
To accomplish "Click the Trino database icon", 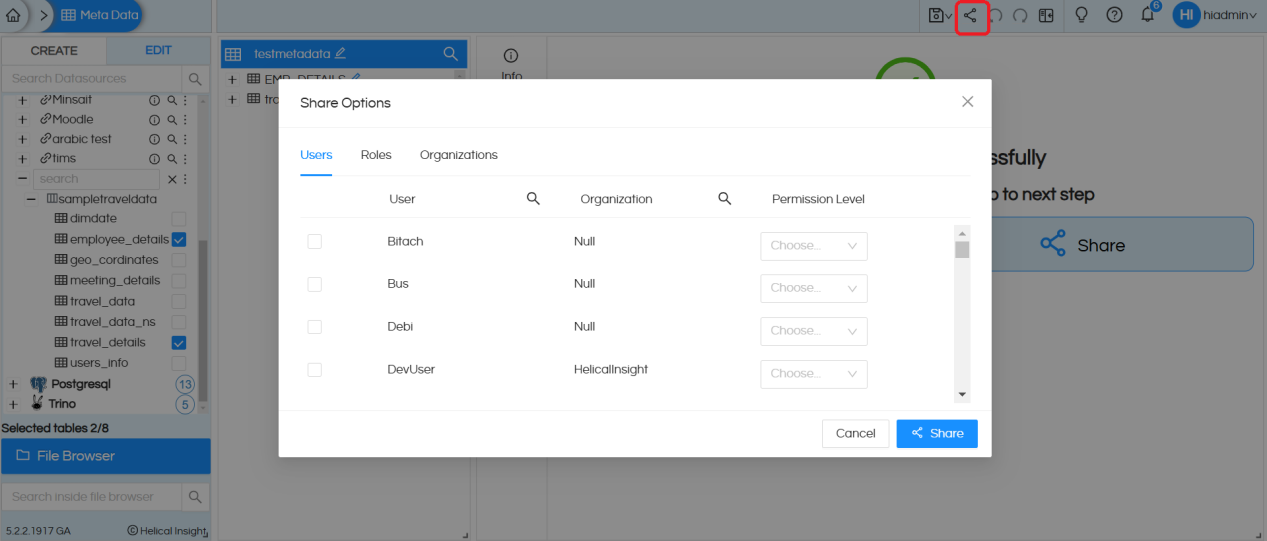I will pyautogui.click(x=38, y=403).
